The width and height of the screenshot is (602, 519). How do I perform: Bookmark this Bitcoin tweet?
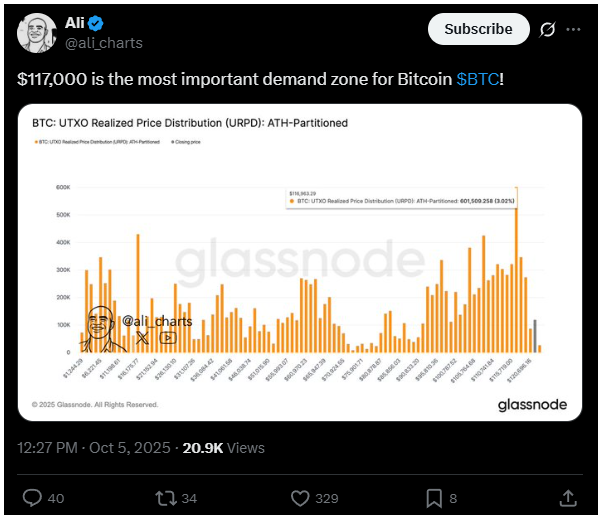pos(435,497)
